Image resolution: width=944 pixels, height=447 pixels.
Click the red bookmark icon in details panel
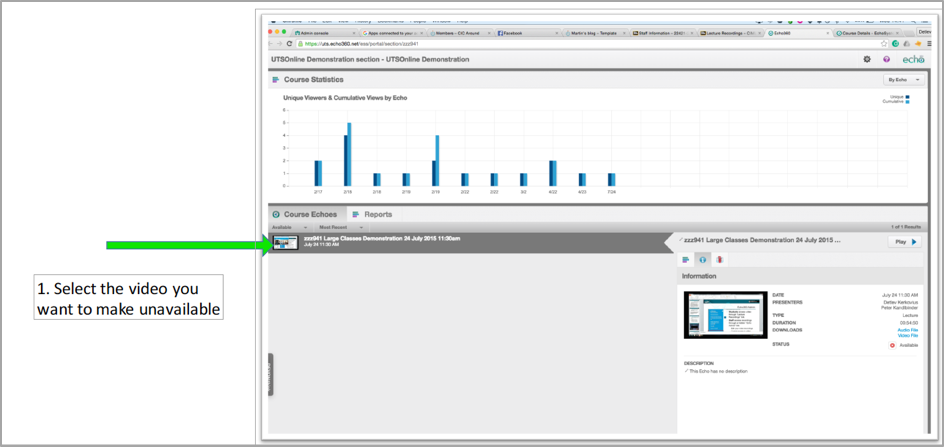point(719,259)
